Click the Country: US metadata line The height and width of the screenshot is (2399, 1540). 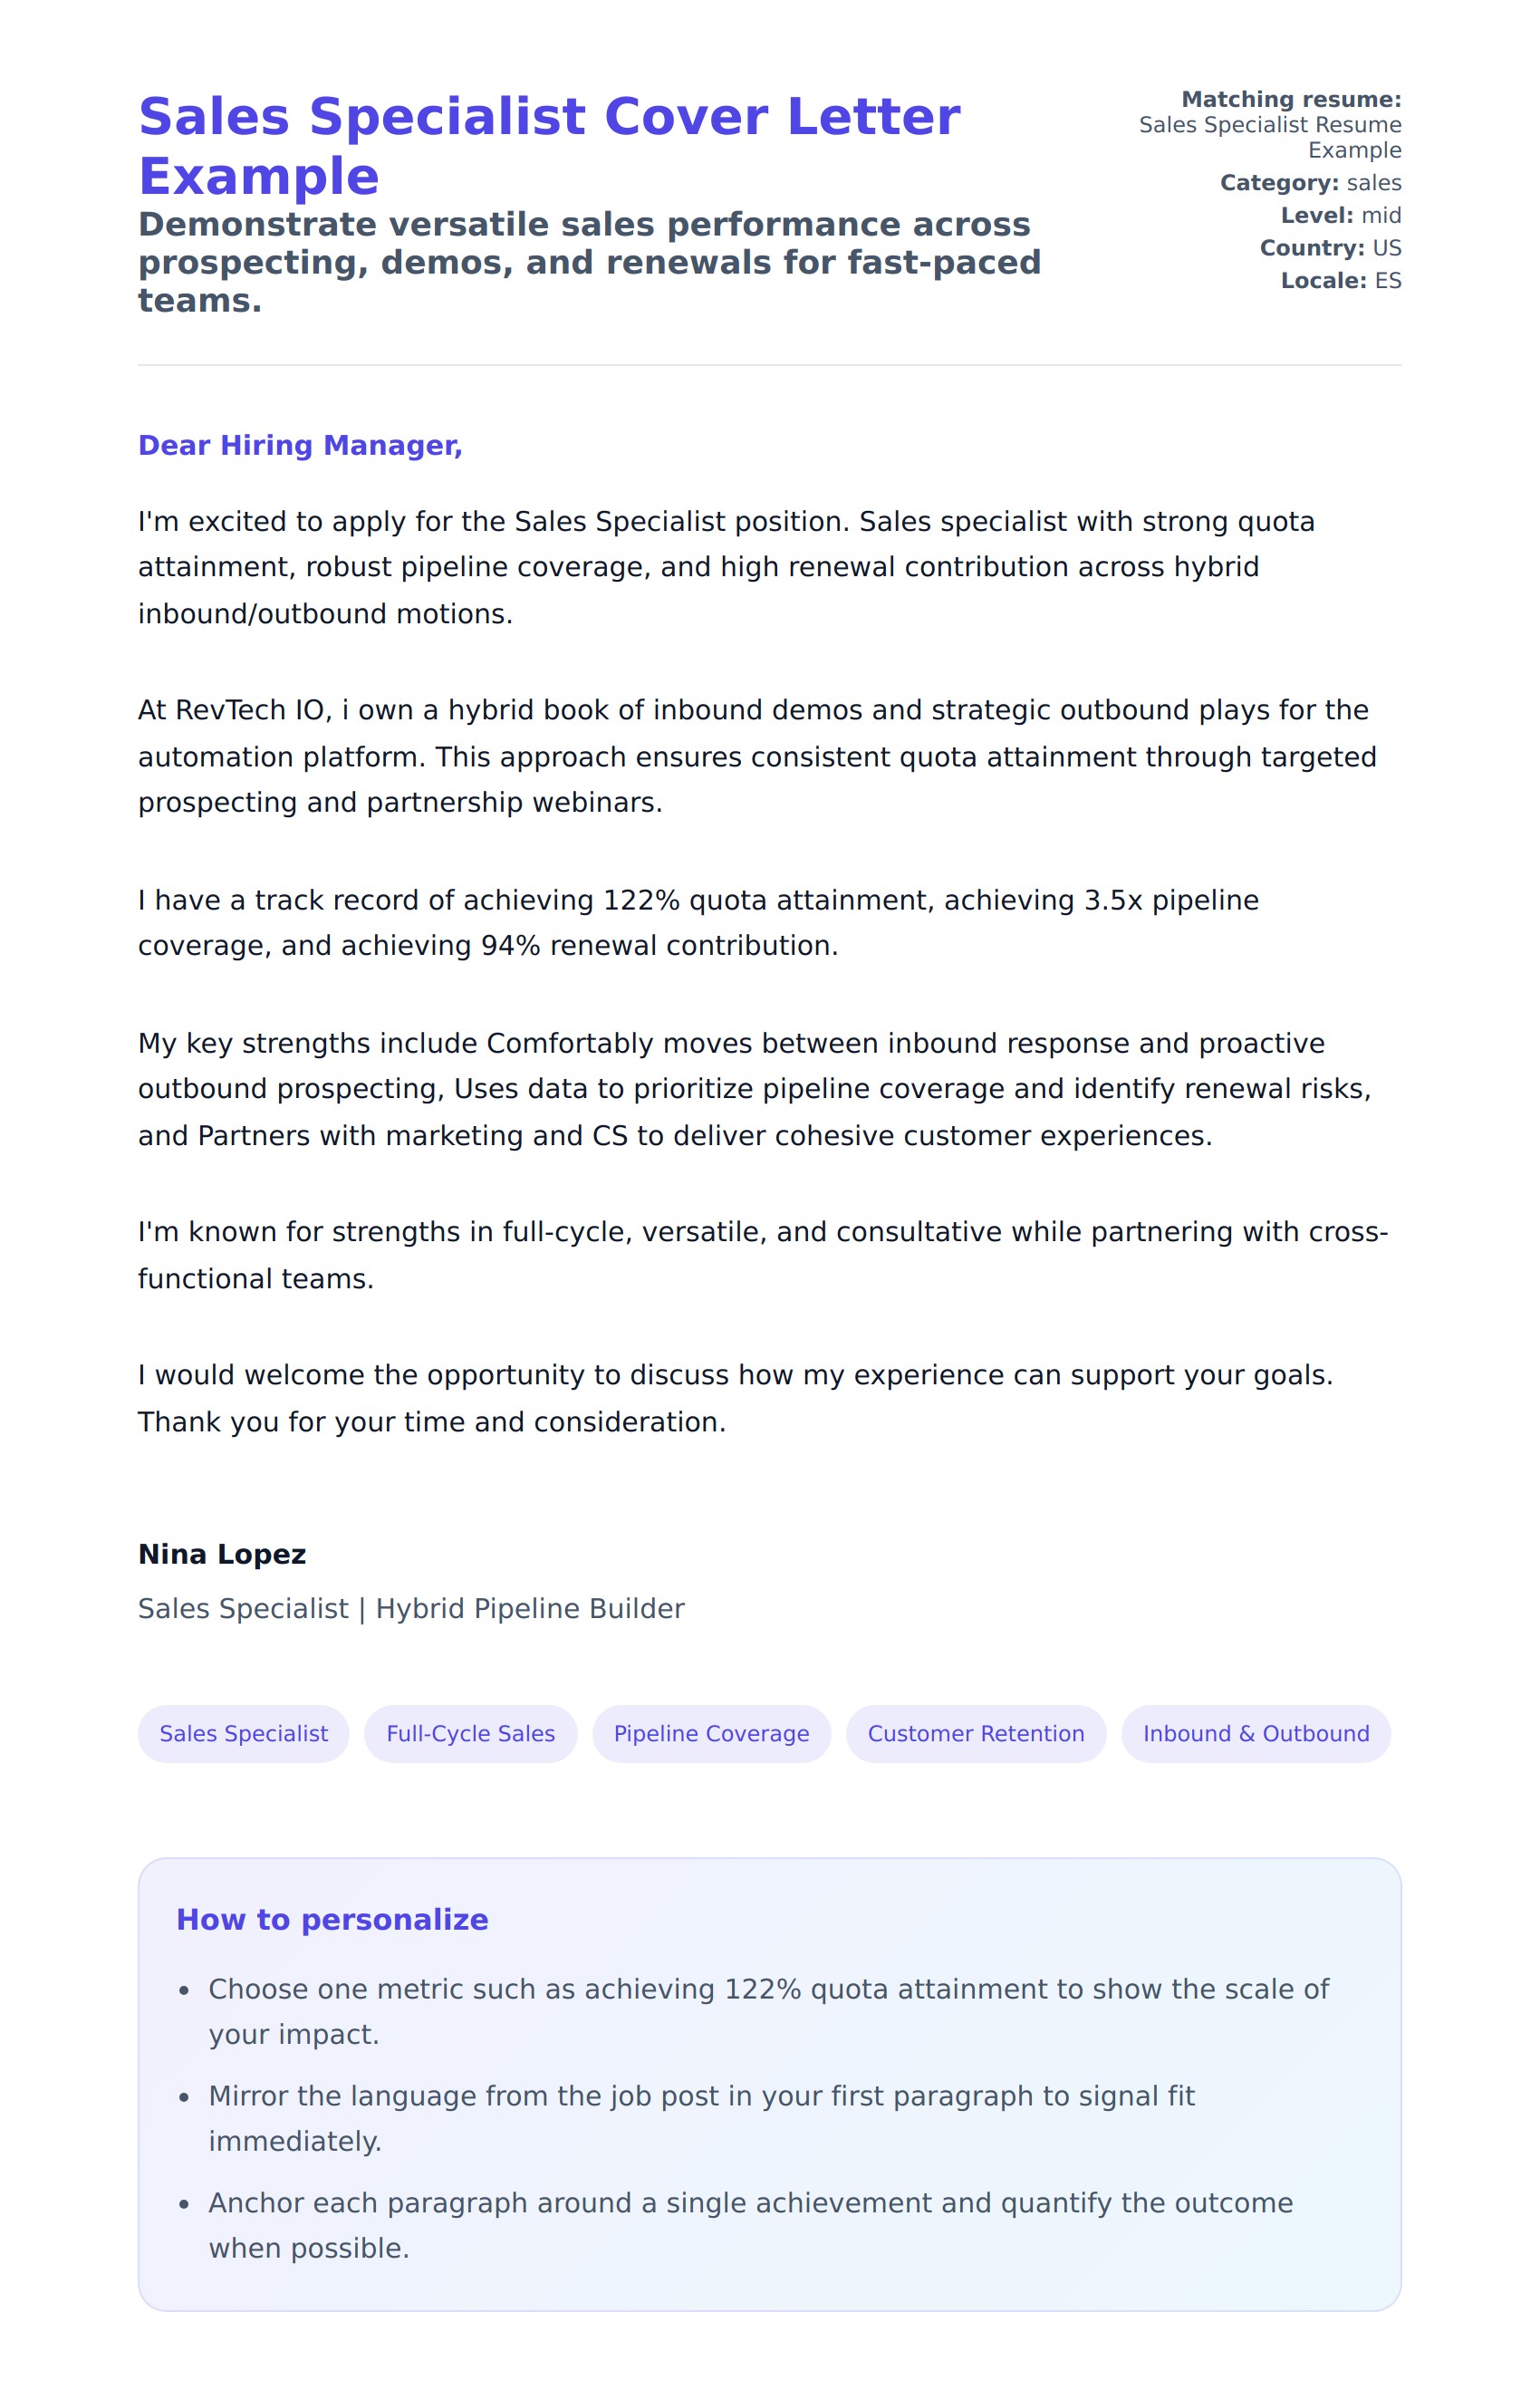[1330, 248]
